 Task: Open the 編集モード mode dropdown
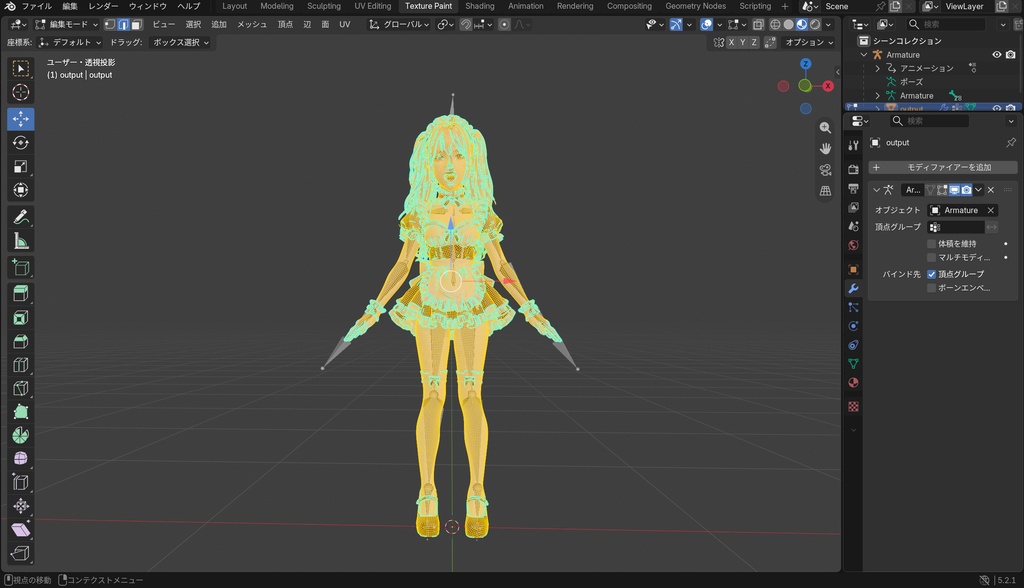pos(67,24)
